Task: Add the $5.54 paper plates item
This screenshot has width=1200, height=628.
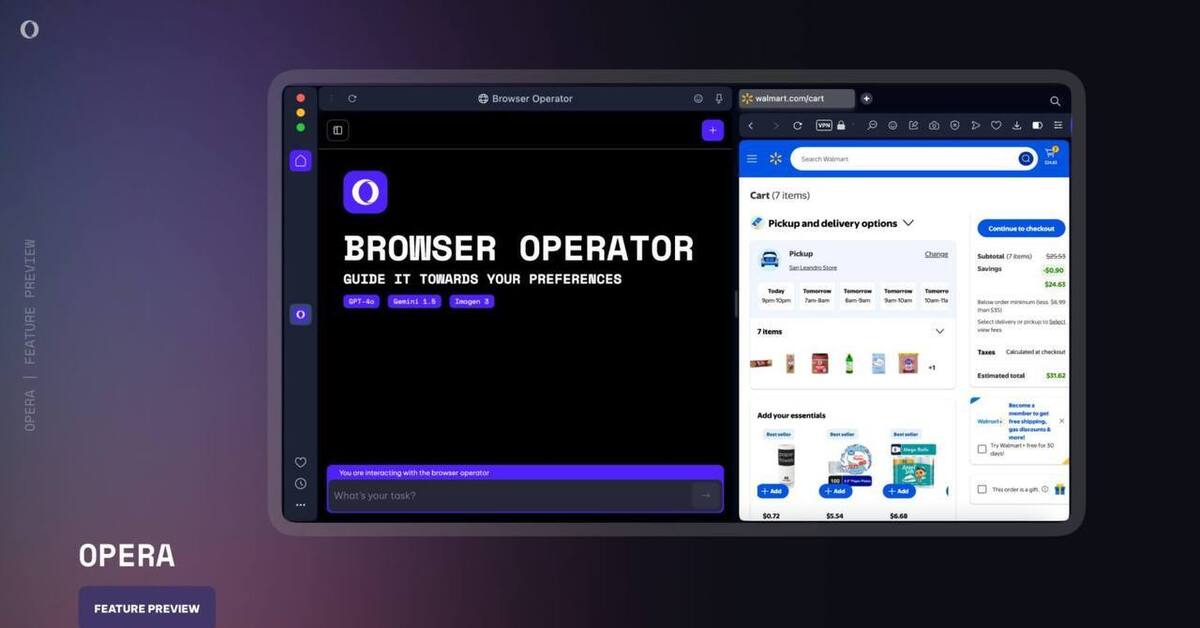Action: point(836,491)
